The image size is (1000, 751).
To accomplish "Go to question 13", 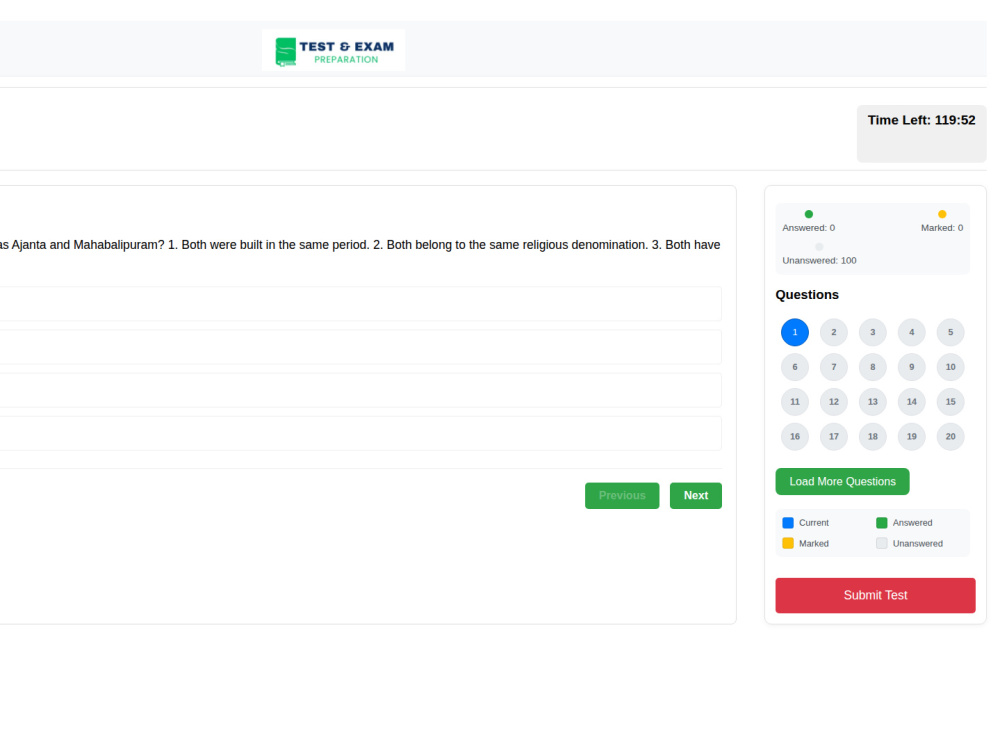I will 872,402.
